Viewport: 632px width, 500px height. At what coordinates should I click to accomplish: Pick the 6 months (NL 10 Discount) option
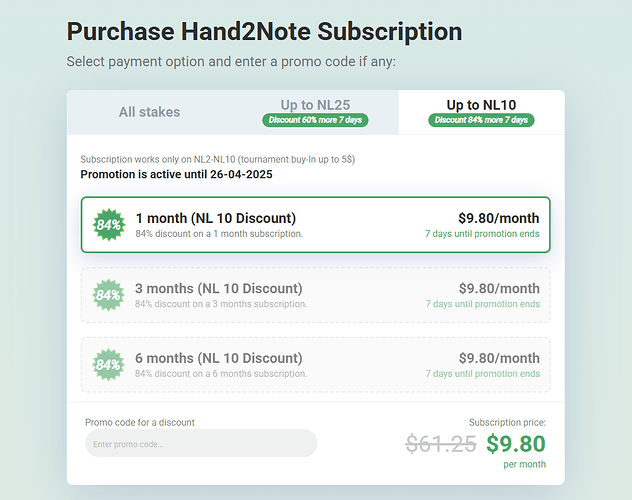pos(315,365)
